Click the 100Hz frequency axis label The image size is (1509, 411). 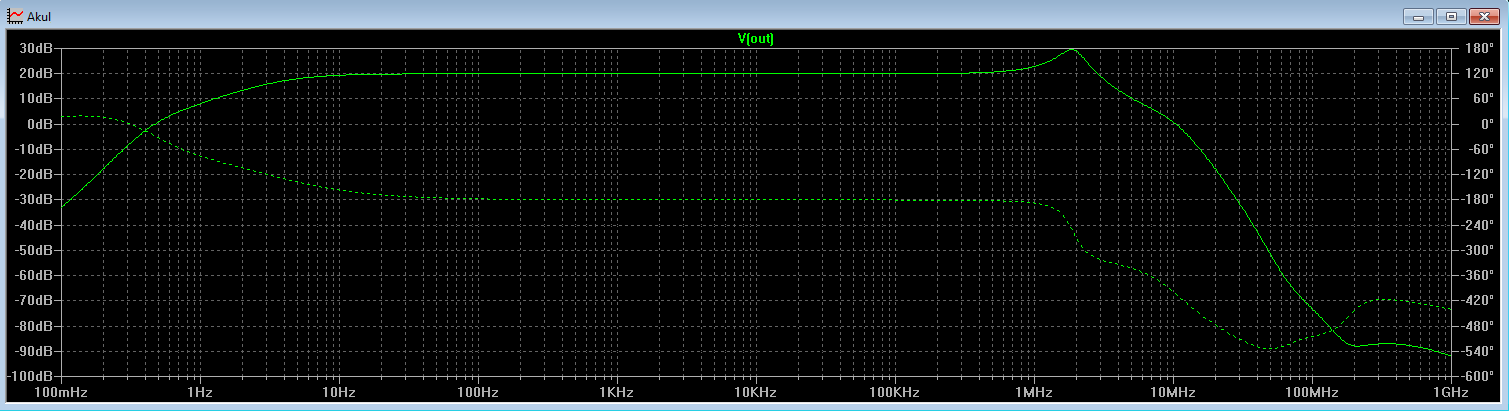[x=478, y=391]
